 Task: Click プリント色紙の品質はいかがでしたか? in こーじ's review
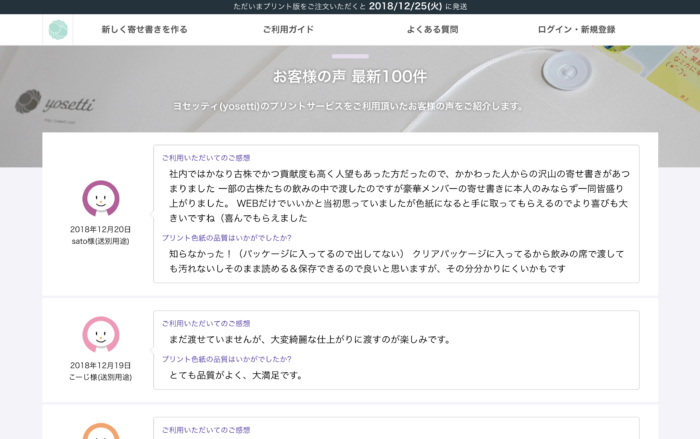(x=226, y=359)
